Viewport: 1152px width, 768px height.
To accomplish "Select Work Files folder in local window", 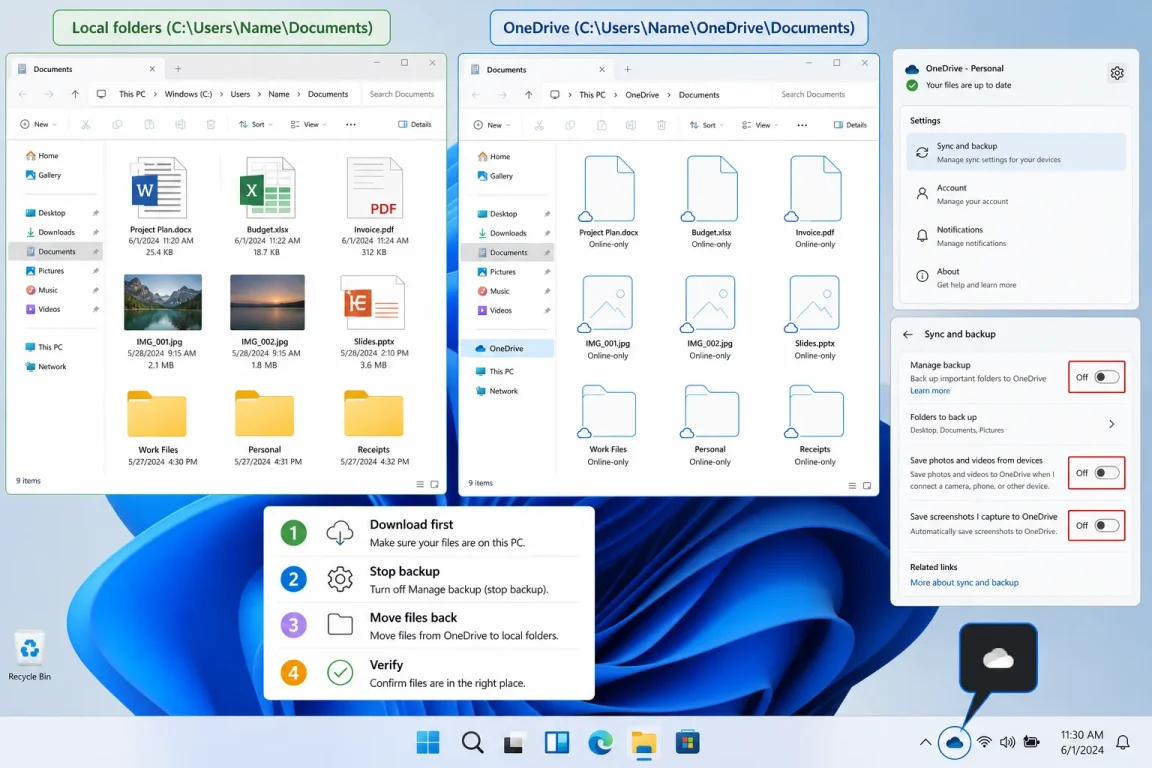I will click(x=158, y=428).
